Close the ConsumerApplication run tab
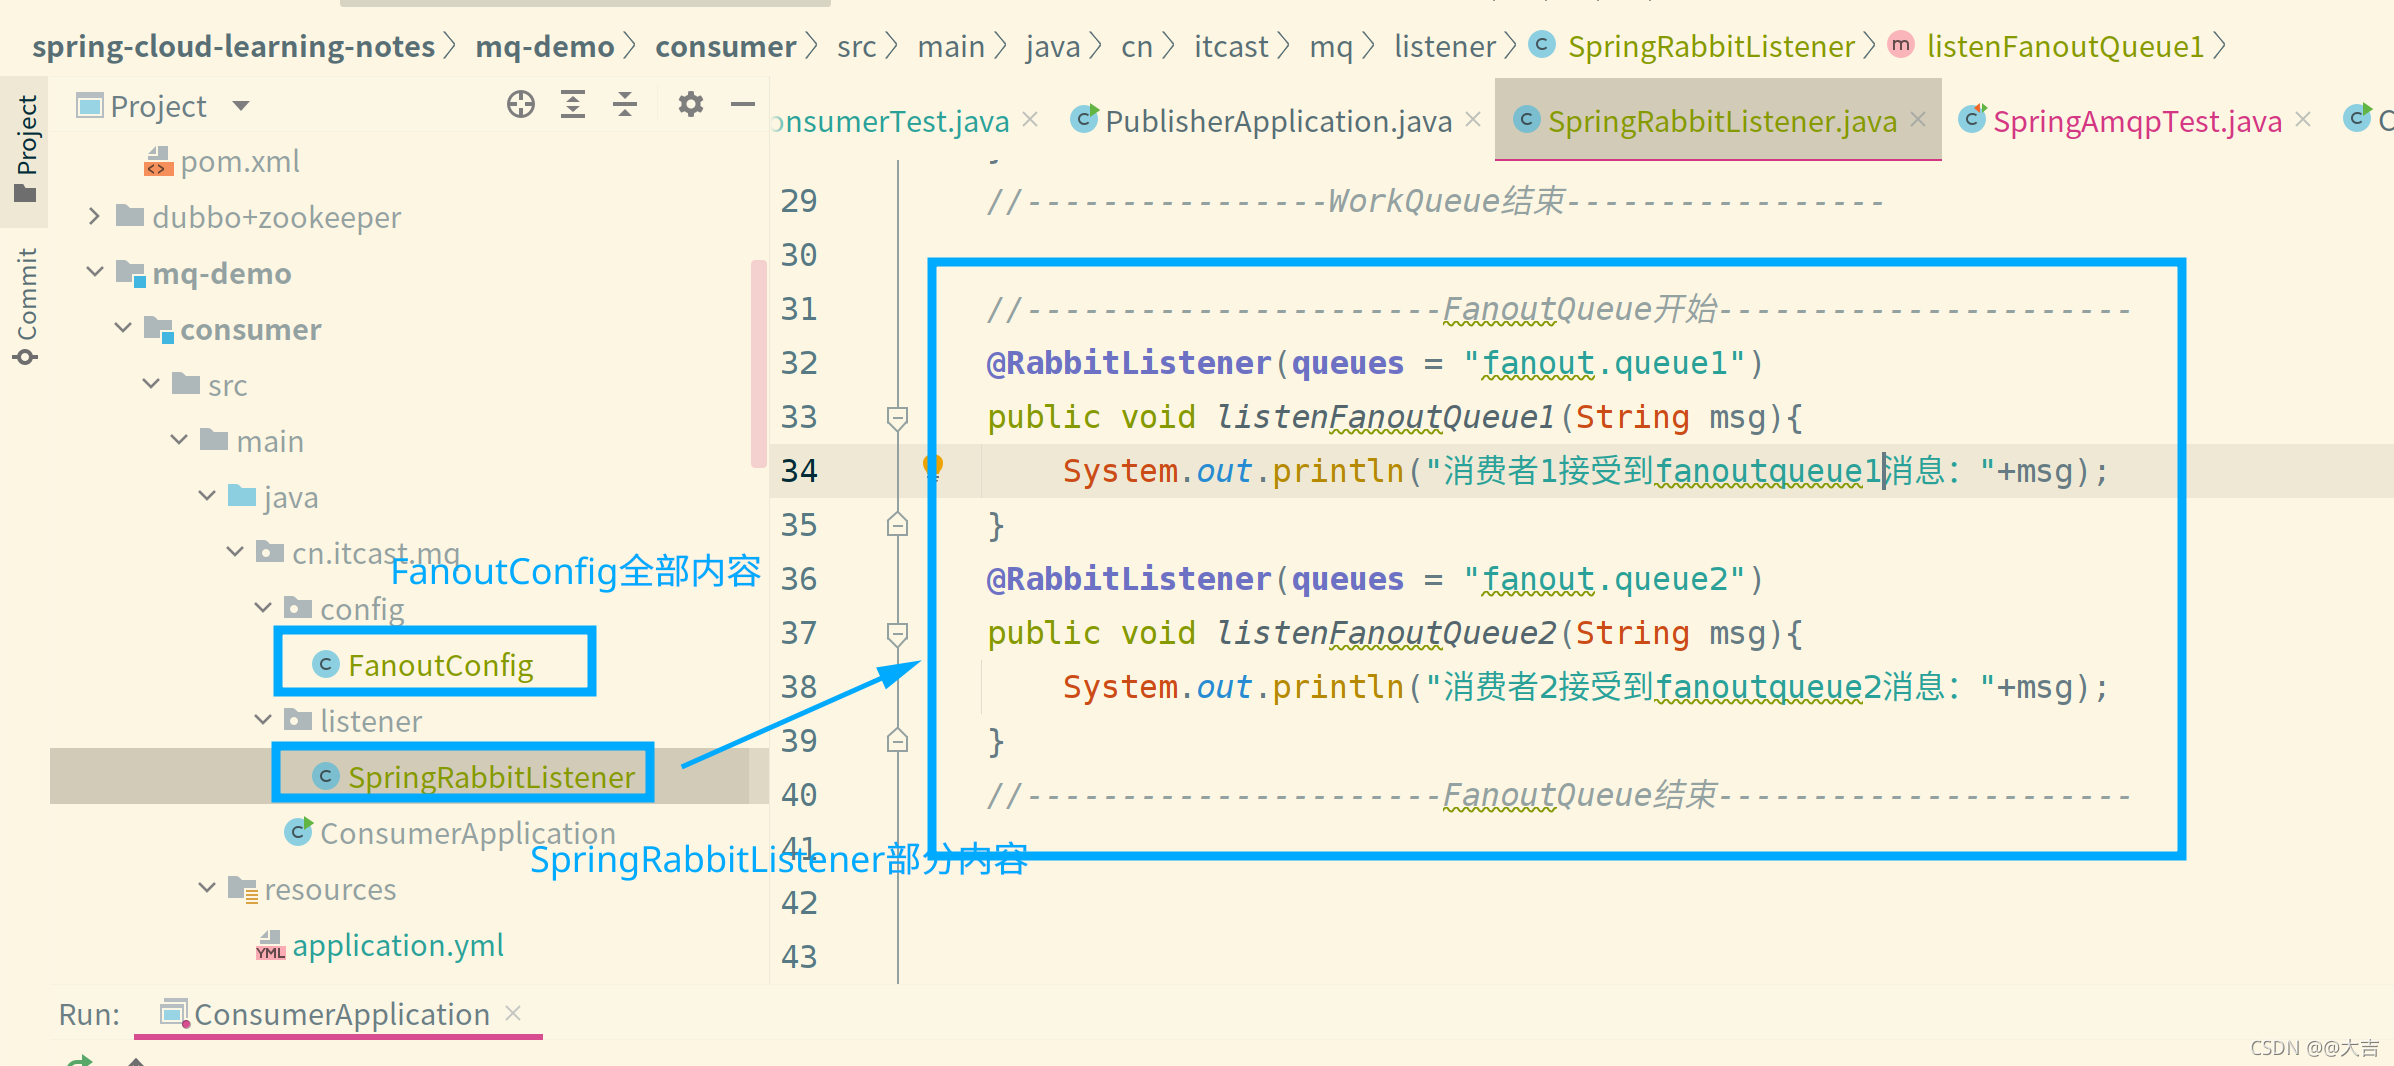This screenshot has height=1066, width=2394. pos(513,1012)
